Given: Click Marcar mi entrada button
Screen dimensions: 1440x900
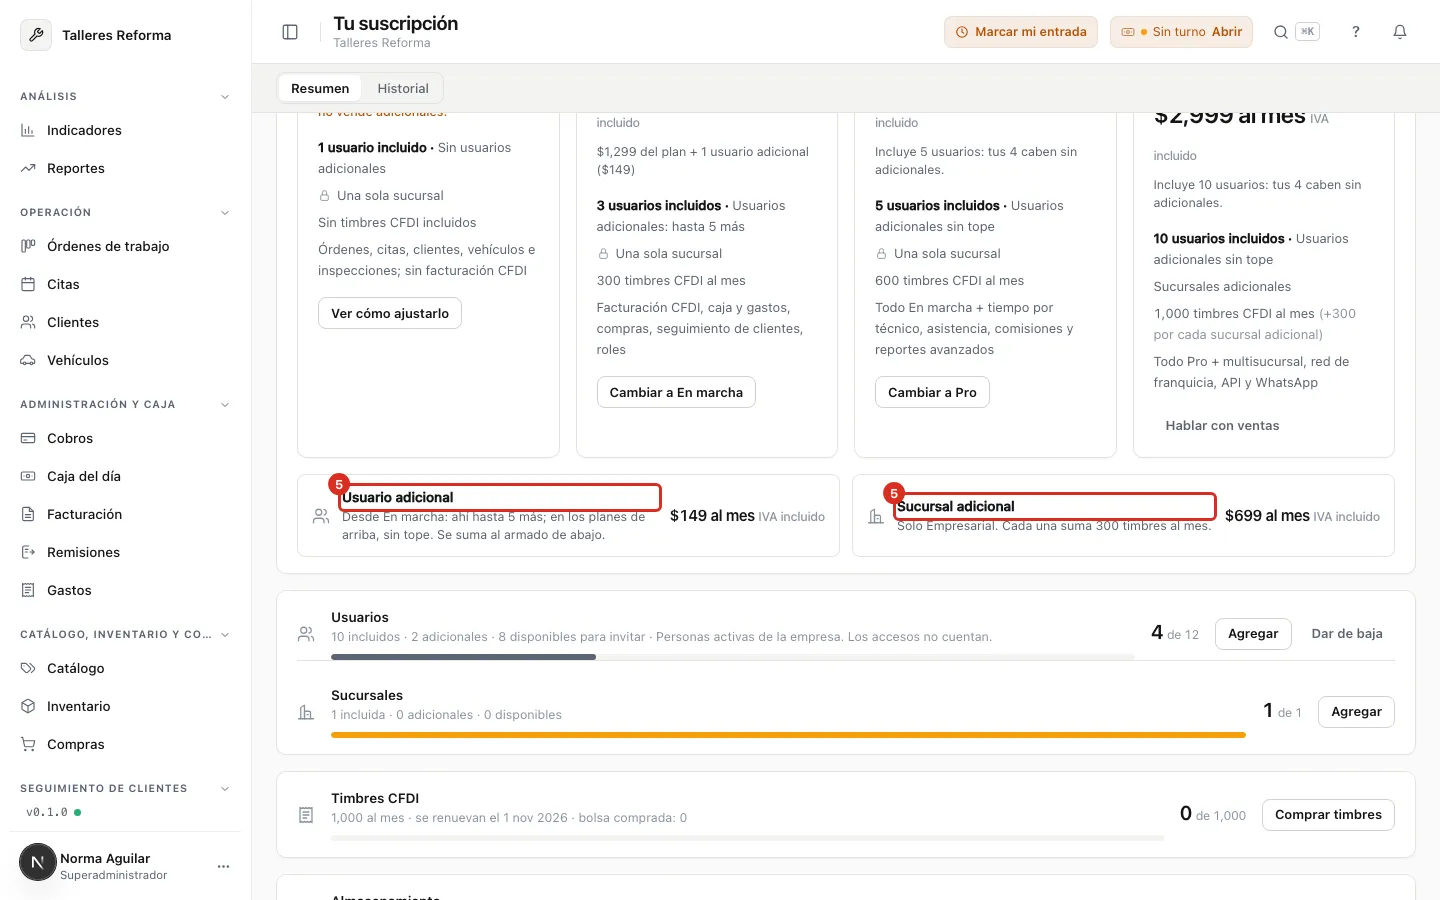Looking at the screenshot, I should (x=1021, y=32).
